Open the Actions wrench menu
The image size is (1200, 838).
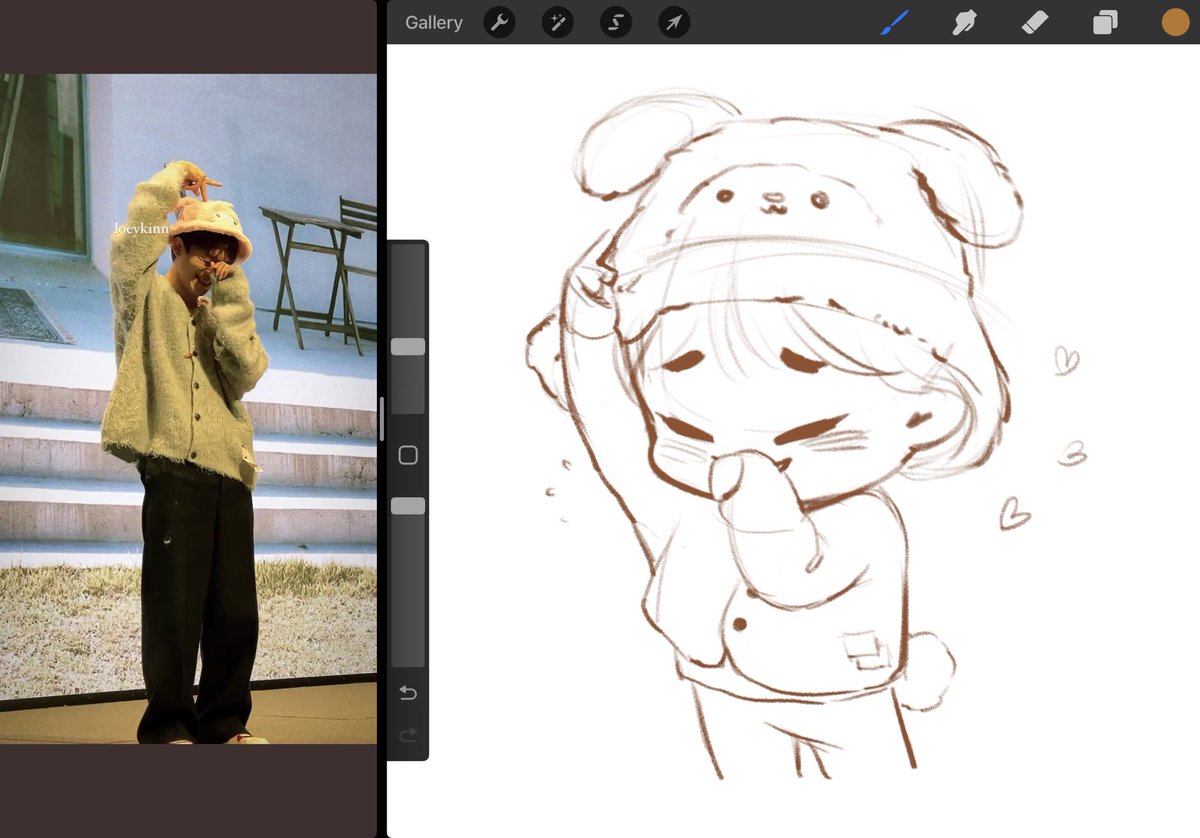click(x=499, y=22)
